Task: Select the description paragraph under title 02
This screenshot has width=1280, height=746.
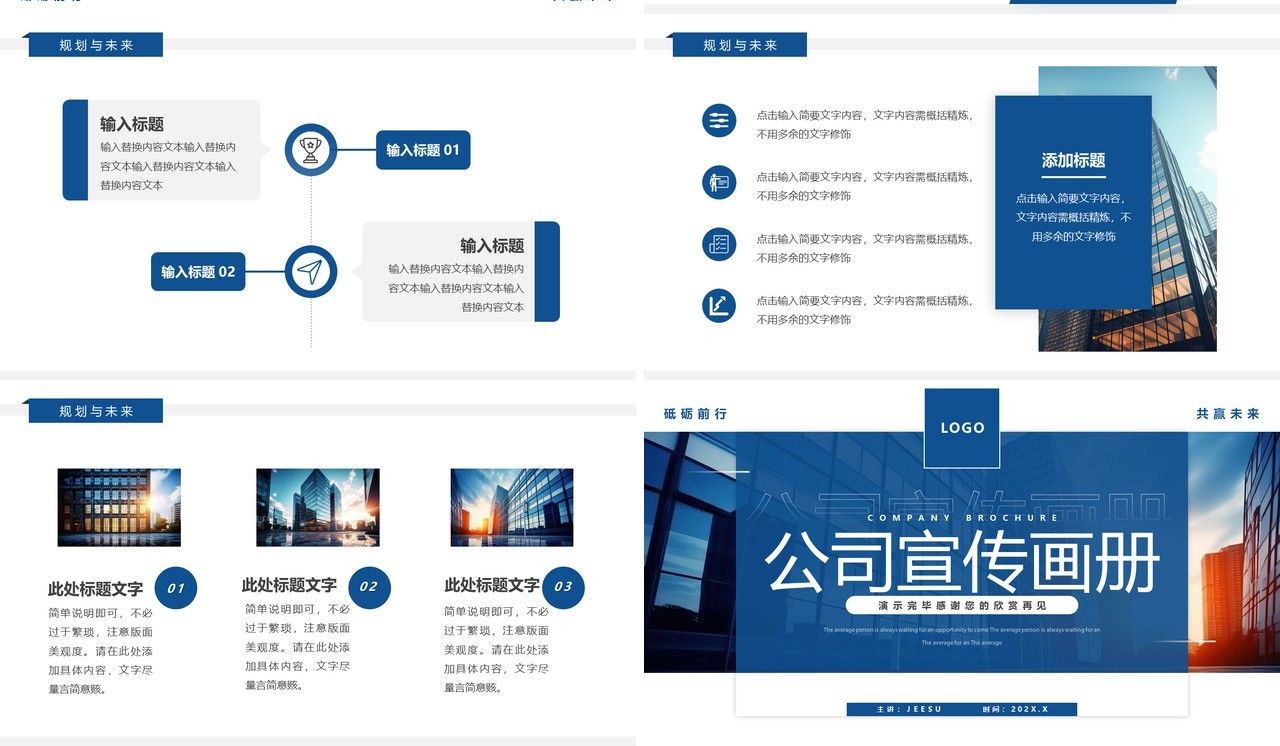Action: coord(298,647)
